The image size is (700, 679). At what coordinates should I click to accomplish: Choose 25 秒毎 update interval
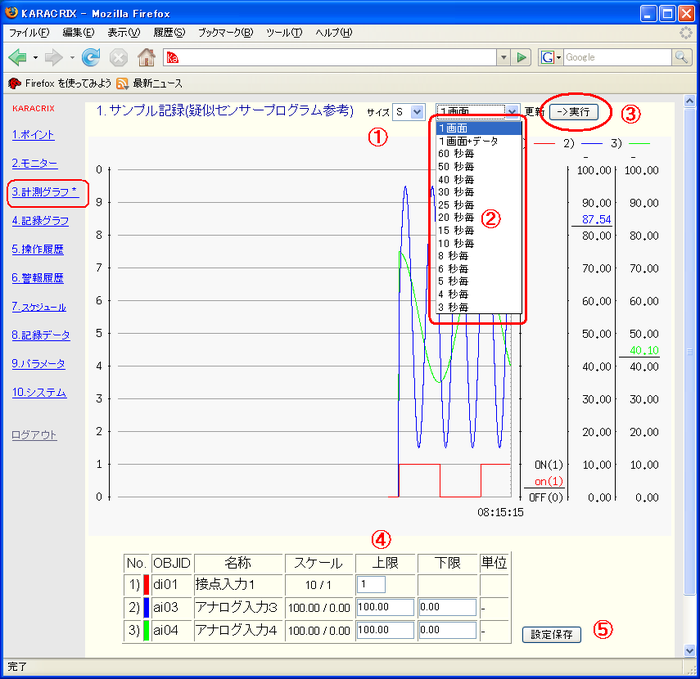[479, 205]
